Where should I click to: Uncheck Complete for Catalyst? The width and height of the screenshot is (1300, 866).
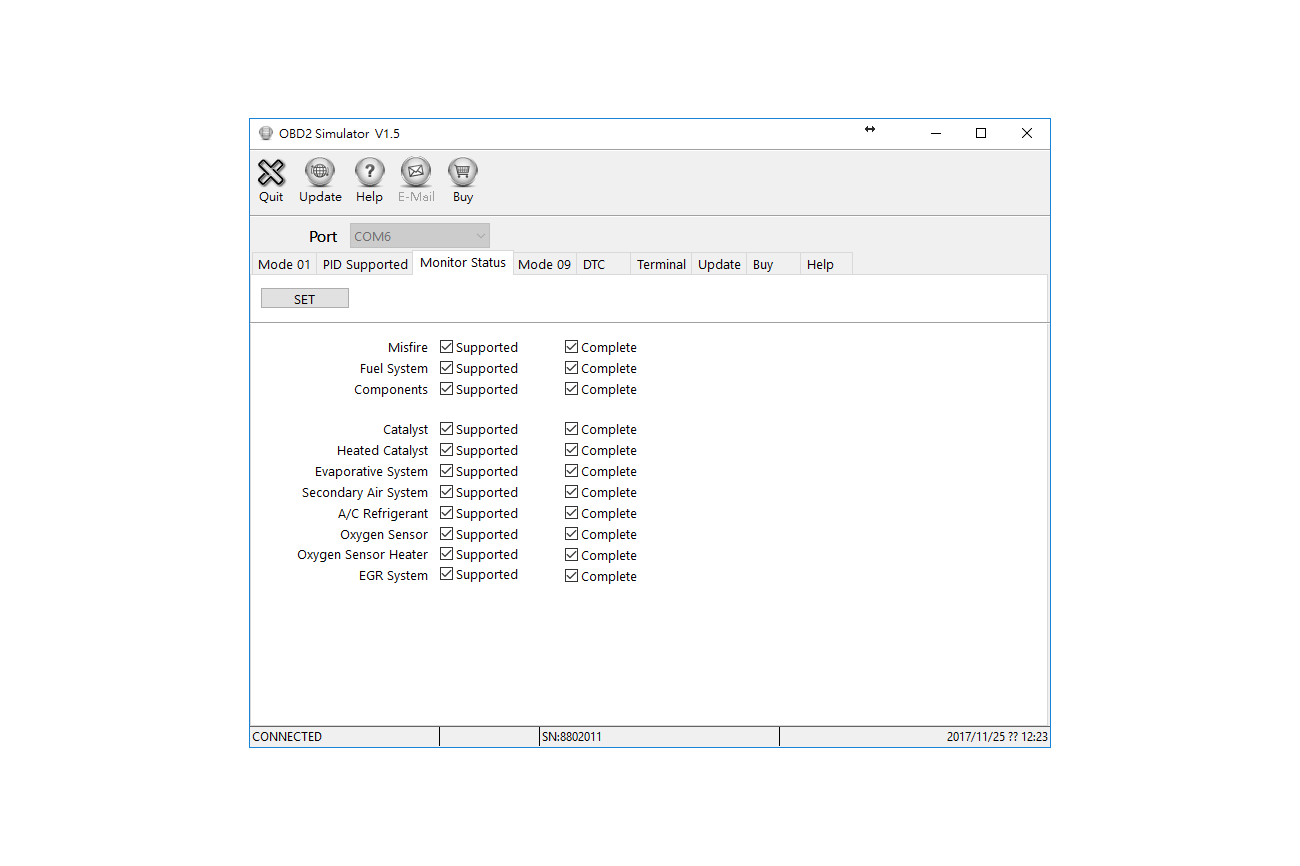pos(571,428)
